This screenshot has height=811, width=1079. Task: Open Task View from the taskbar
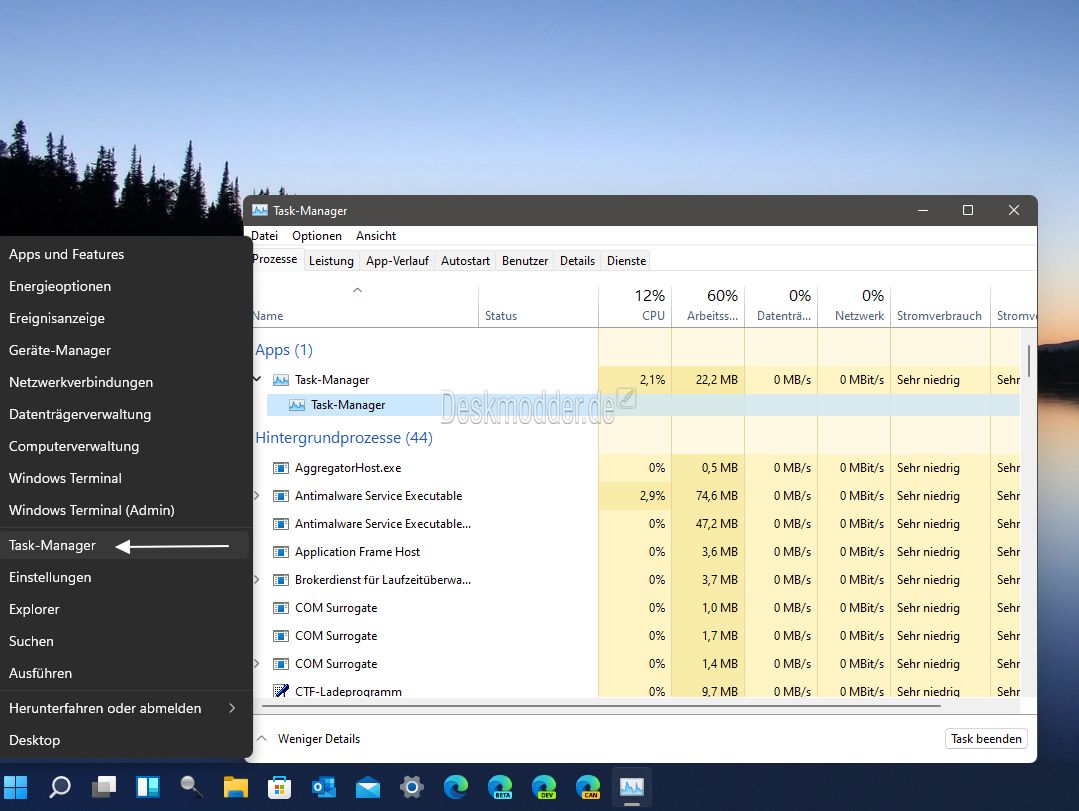click(104, 787)
